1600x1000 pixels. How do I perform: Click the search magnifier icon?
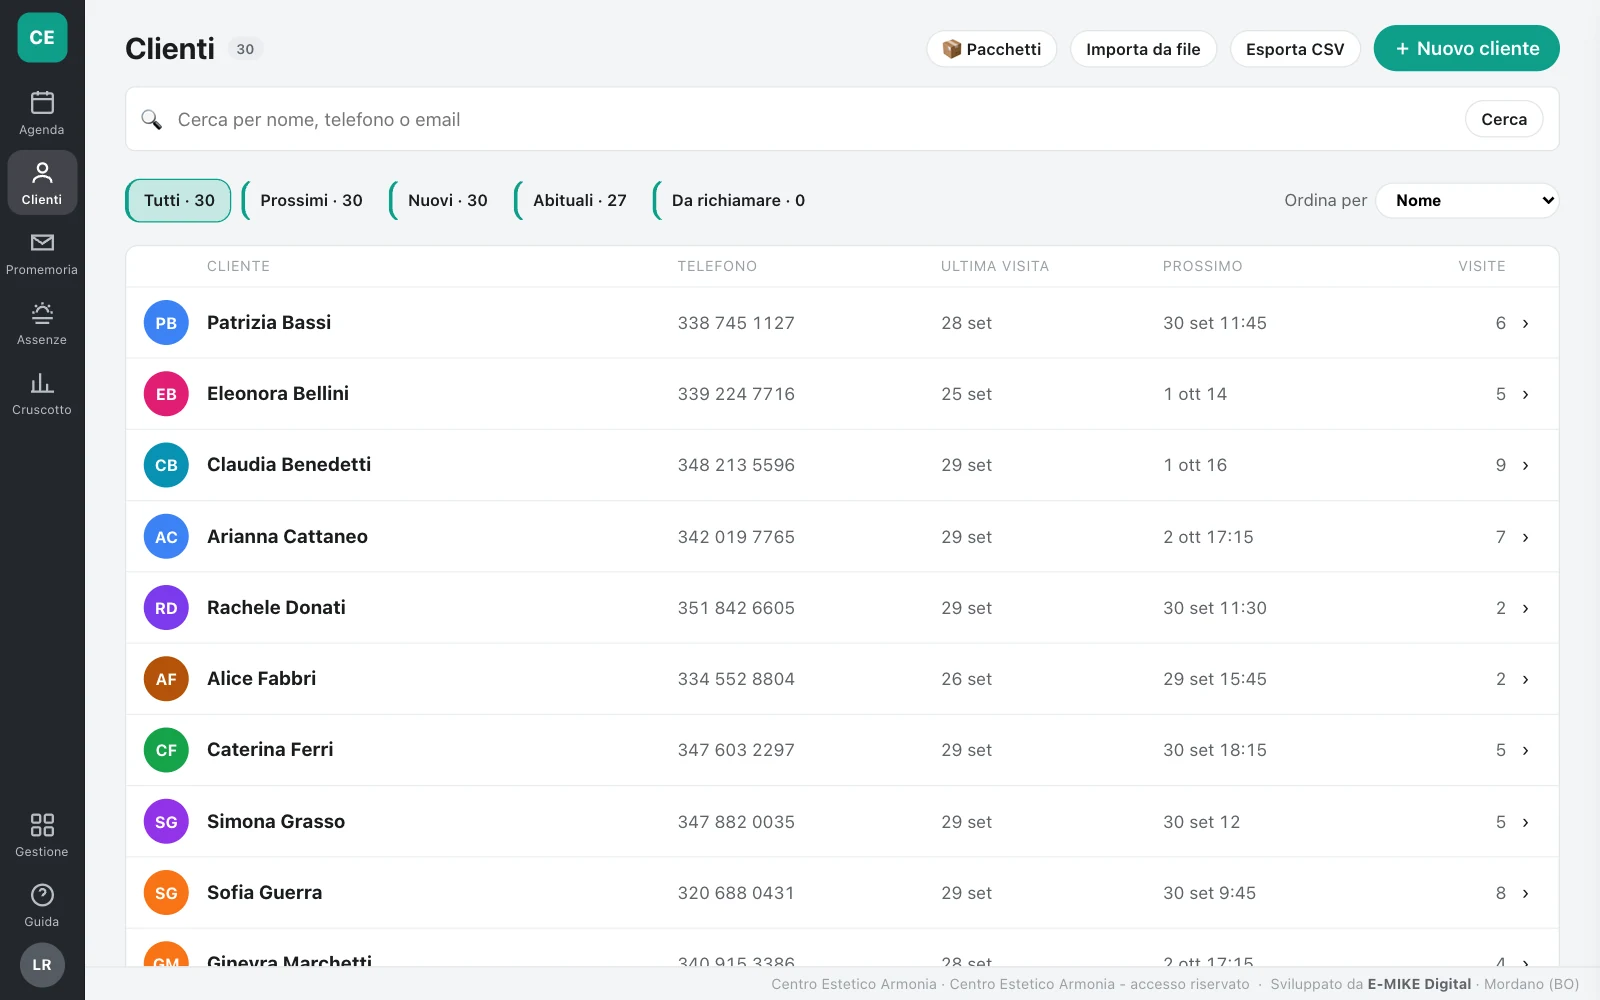click(x=151, y=119)
